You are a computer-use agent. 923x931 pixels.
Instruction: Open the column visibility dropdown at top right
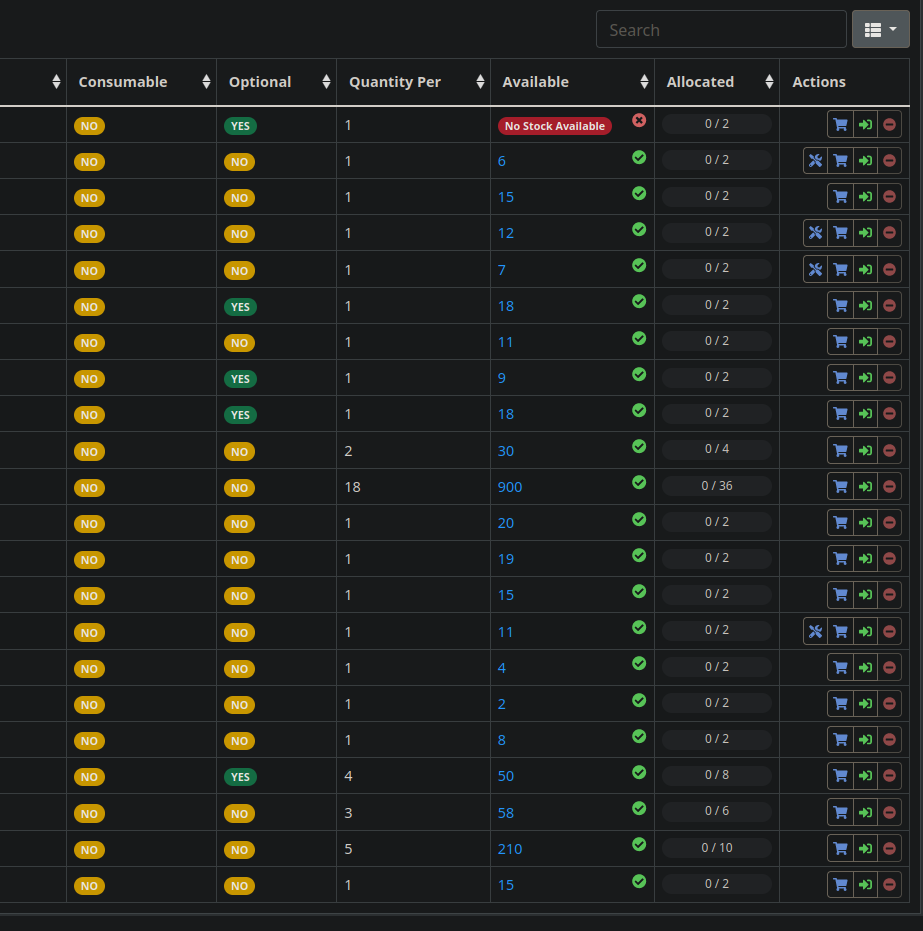coord(880,29)
